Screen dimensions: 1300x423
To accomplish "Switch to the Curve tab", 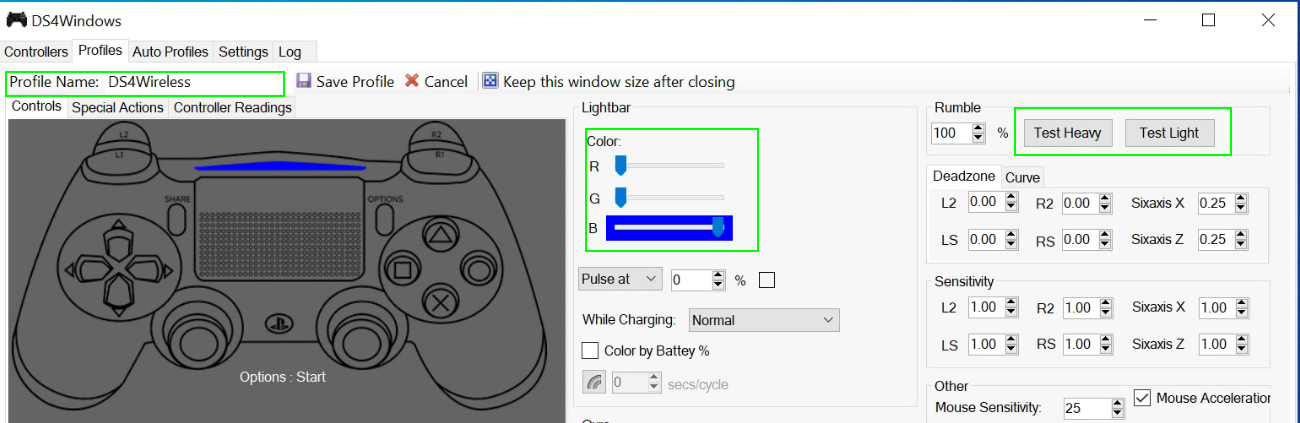I will (x=1022, y=177).
